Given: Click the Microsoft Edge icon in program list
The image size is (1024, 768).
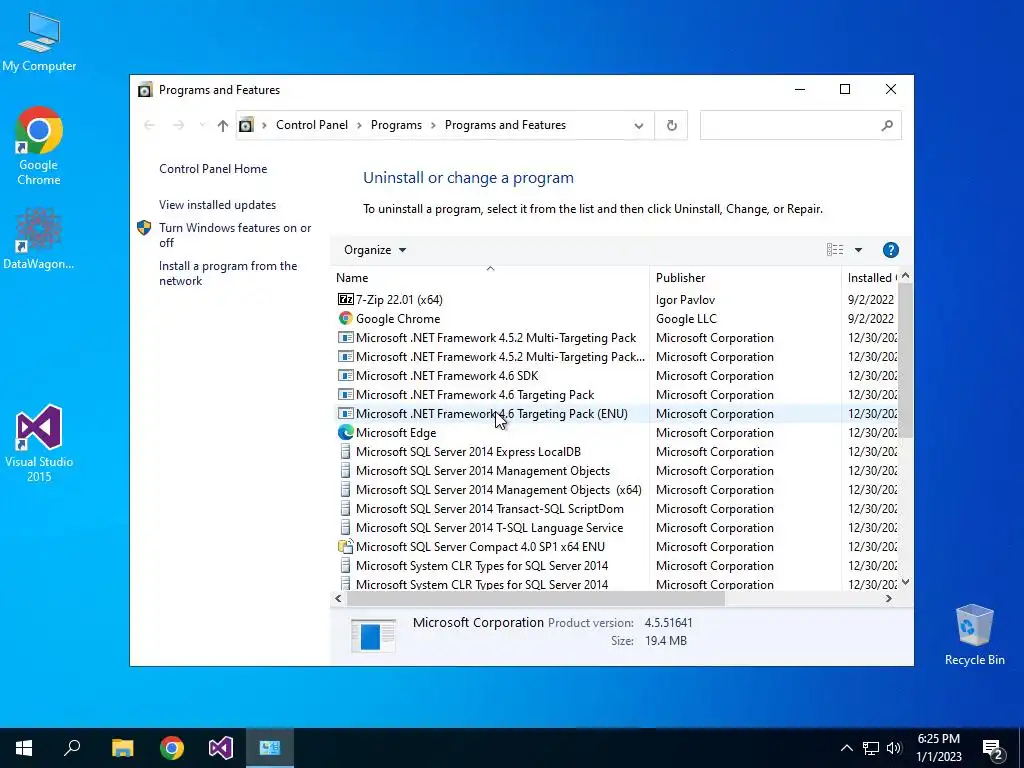Looking at the screenshot, I should point(345,432).
